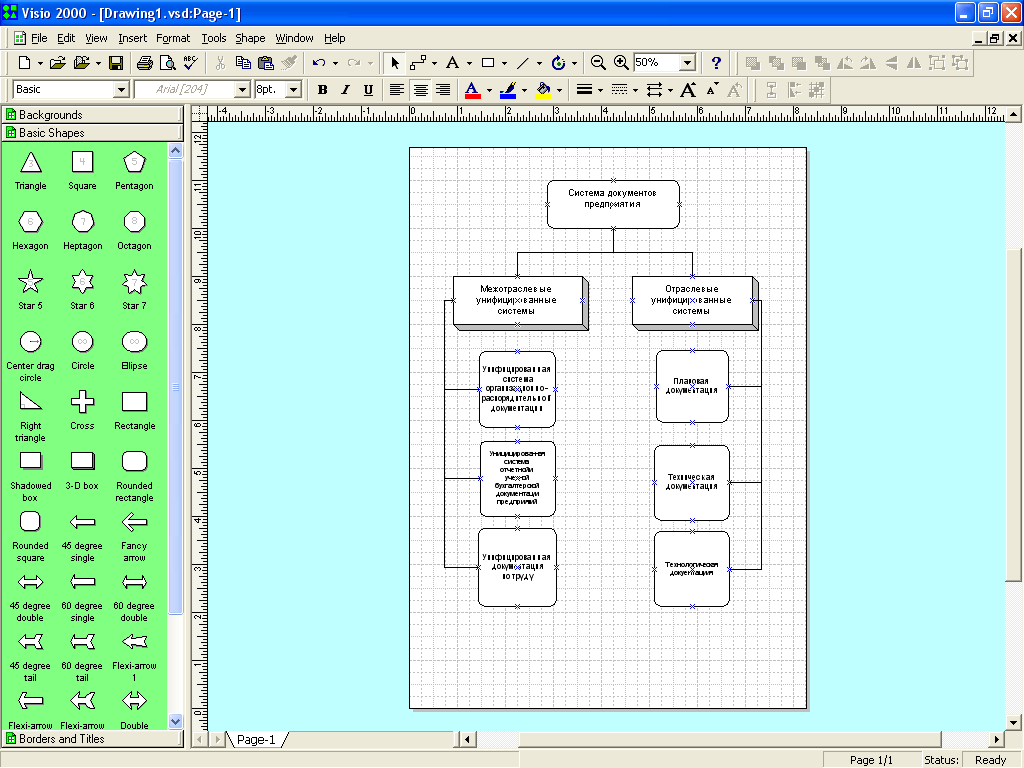Run the spelling check icon
This screenshot has width=1024, height=768.
pyautogui.click(x=191, y=63)
